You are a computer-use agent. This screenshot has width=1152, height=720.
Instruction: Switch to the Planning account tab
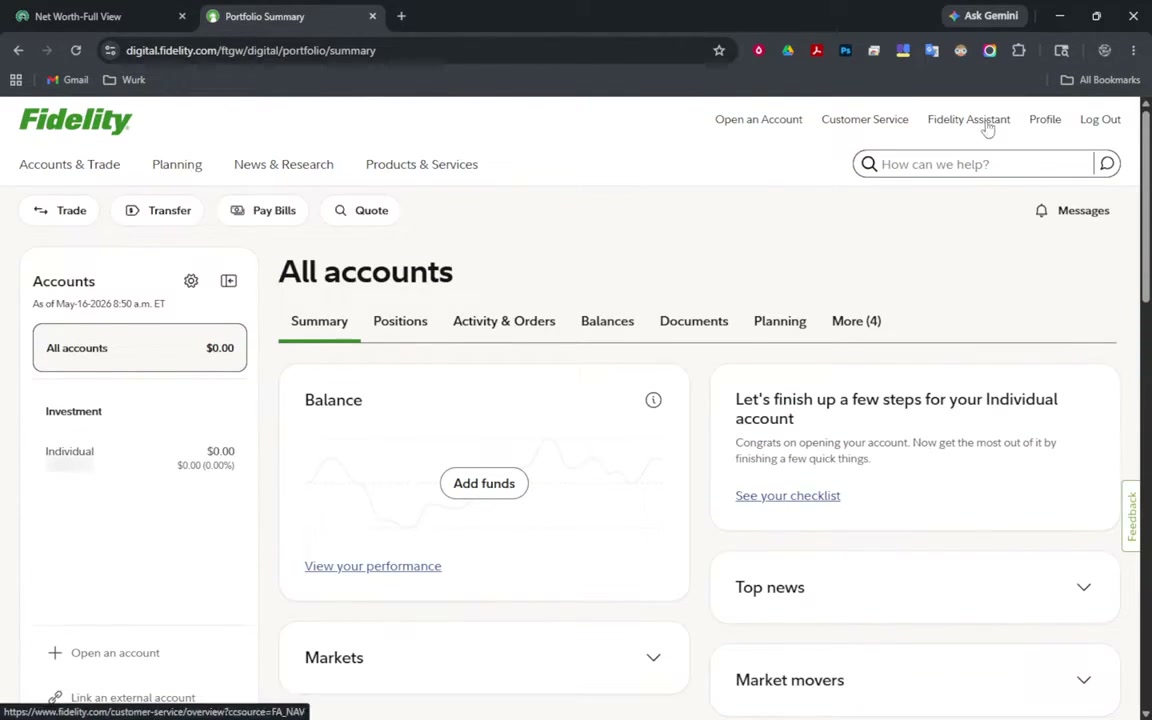point(780,321)
